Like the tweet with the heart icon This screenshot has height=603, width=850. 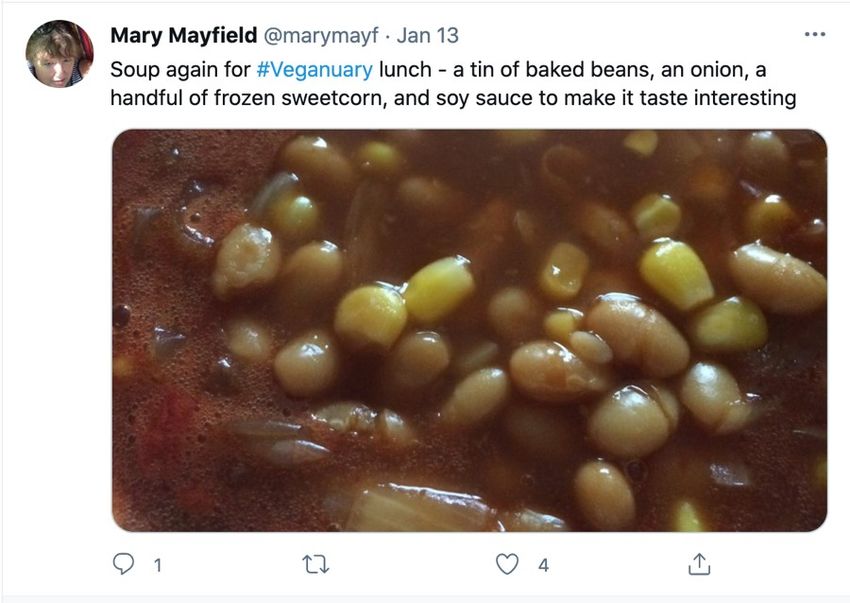click(x=507, y=564)
